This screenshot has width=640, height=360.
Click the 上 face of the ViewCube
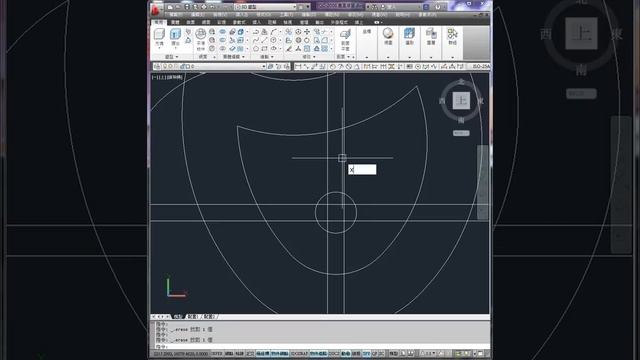coord(461,100)
